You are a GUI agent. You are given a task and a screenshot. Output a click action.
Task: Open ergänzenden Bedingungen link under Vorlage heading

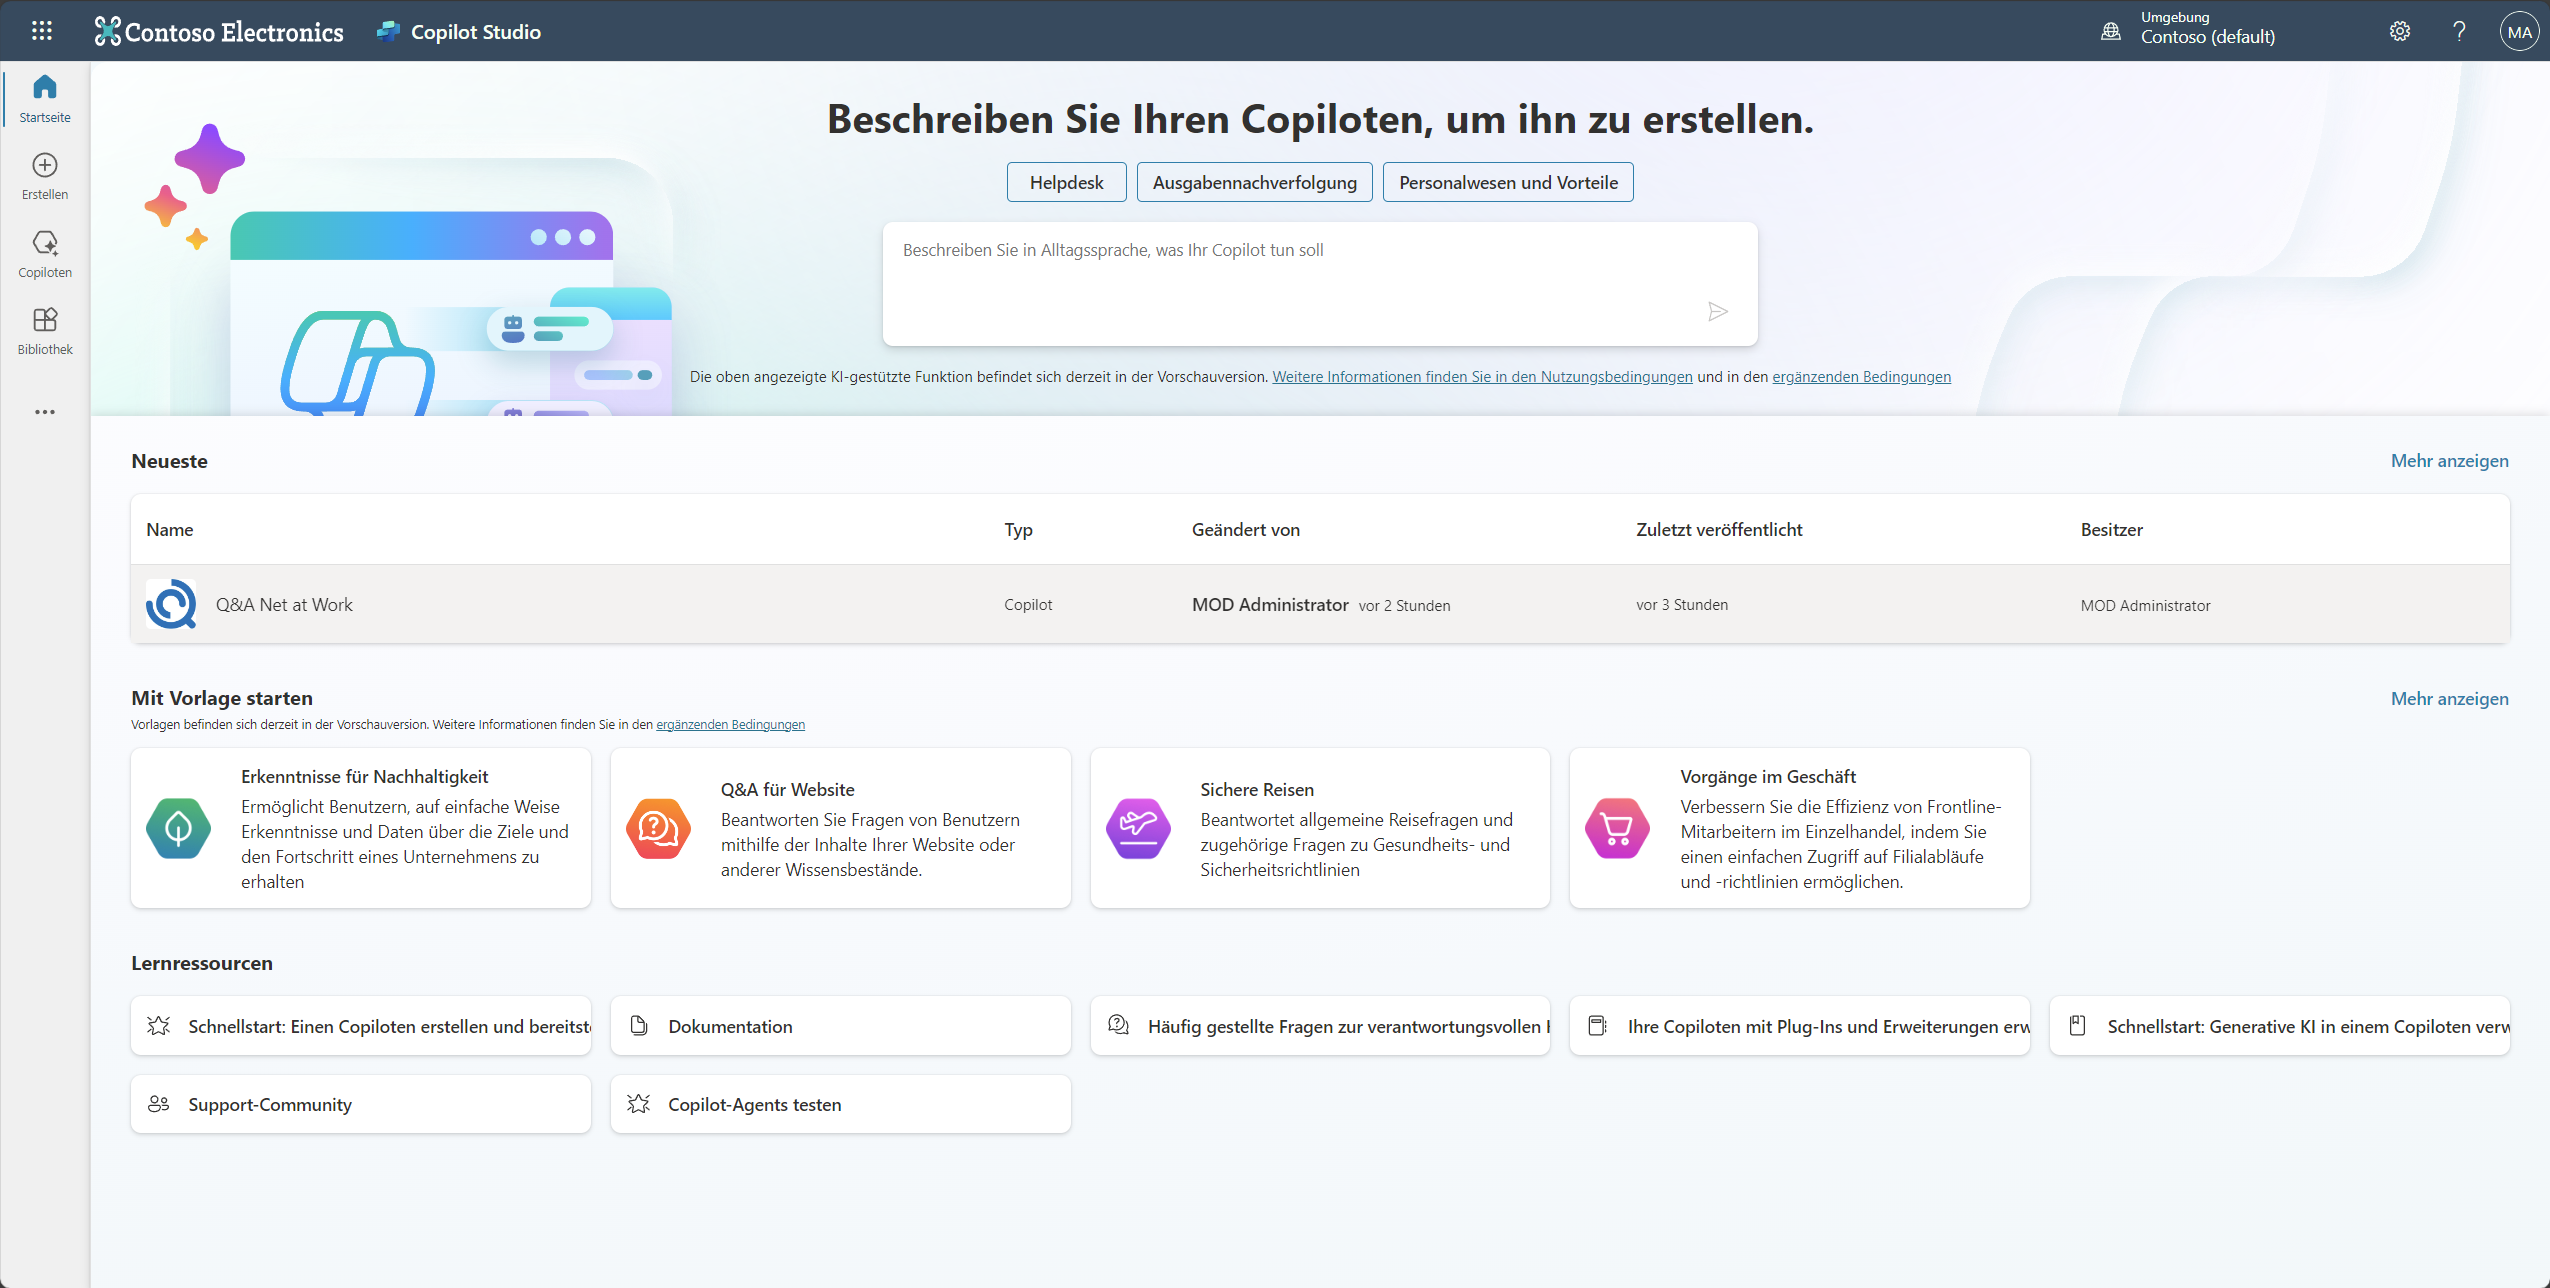tap(730, 725)
